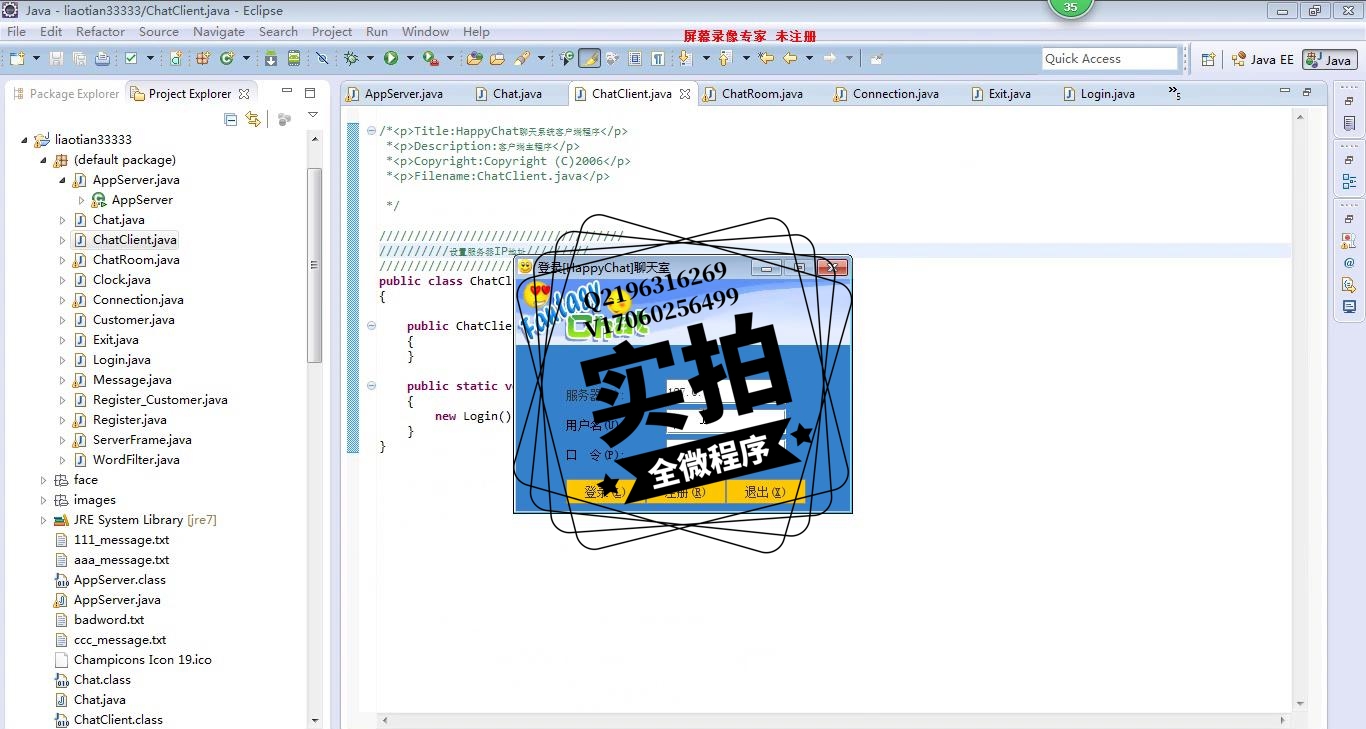
Task: Click the 退出(X) button in login dialog
Action: [x=765, y=492]
